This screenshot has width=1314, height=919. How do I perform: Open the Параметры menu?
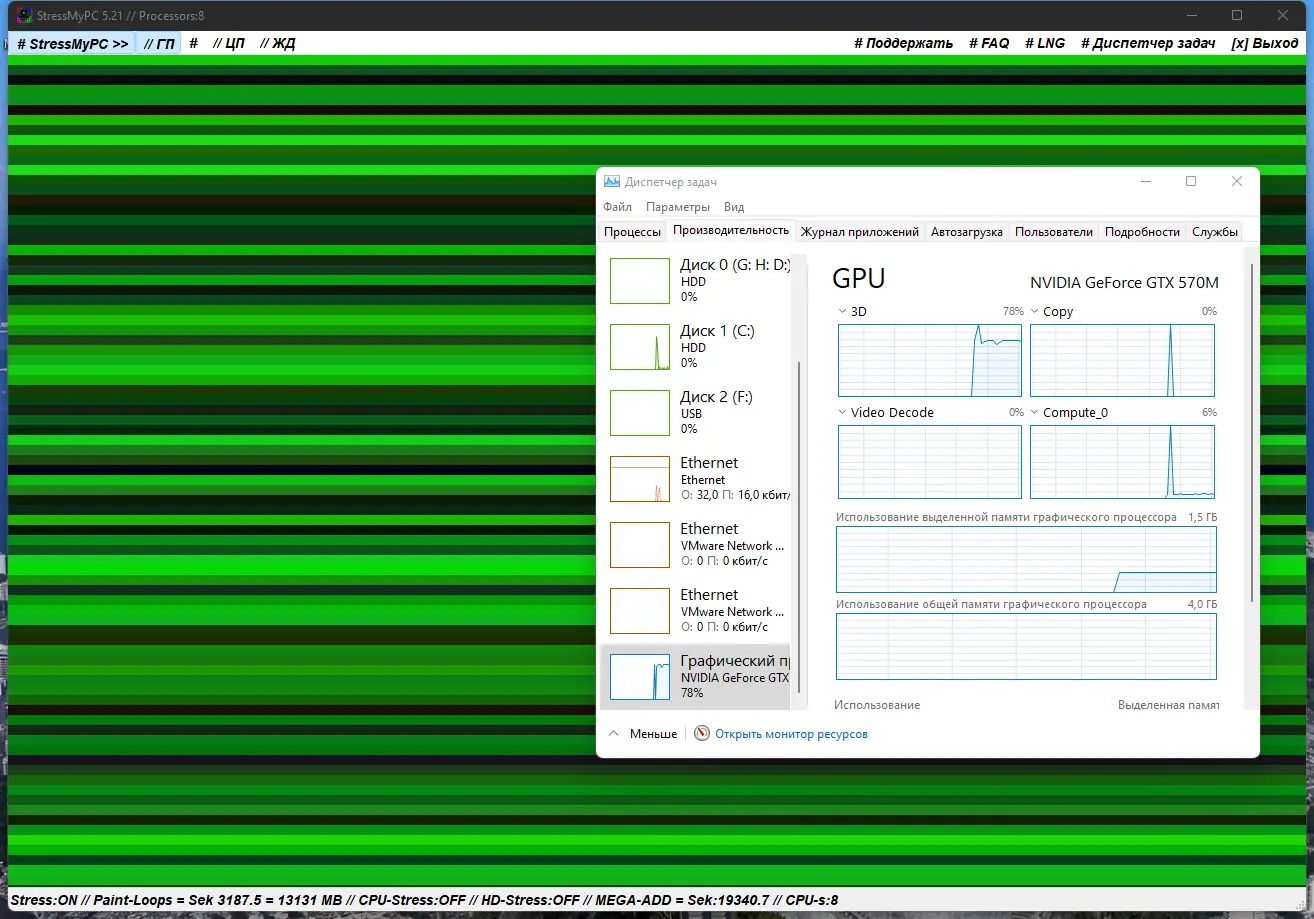click(677, 207)
